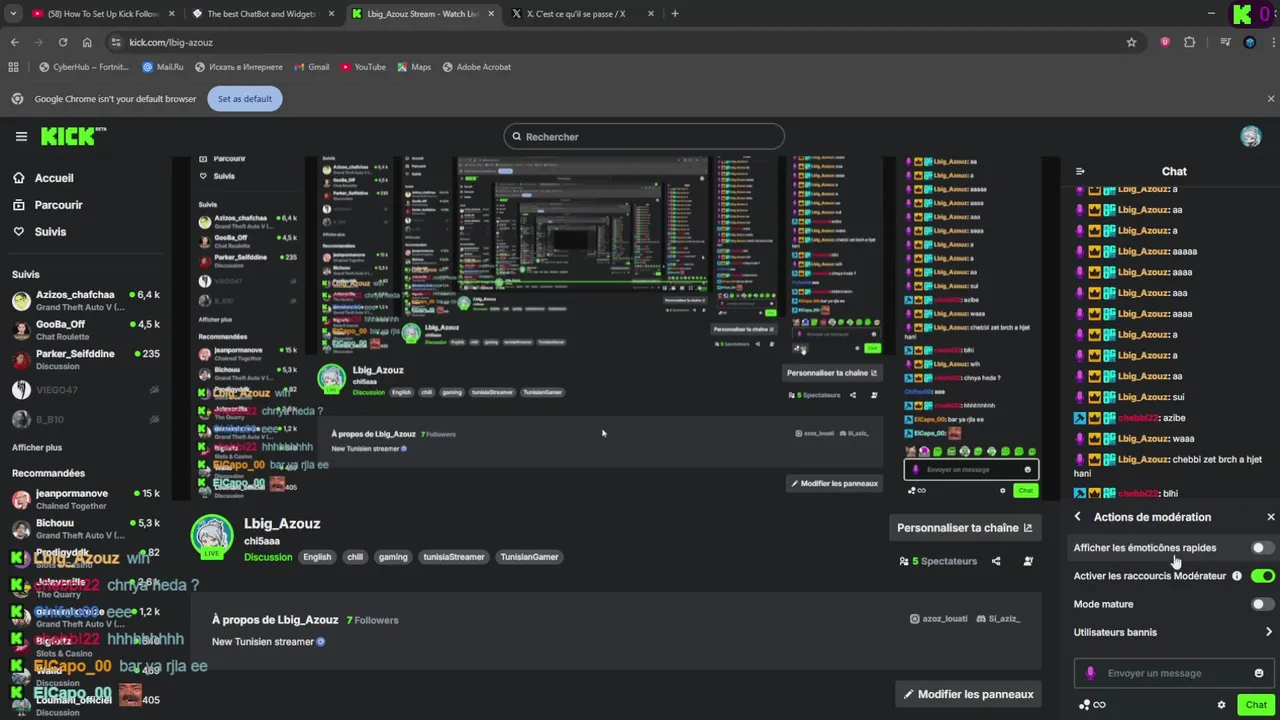Open the Discussion category link
Screen dimensions: 1280x720
[268, 557]
